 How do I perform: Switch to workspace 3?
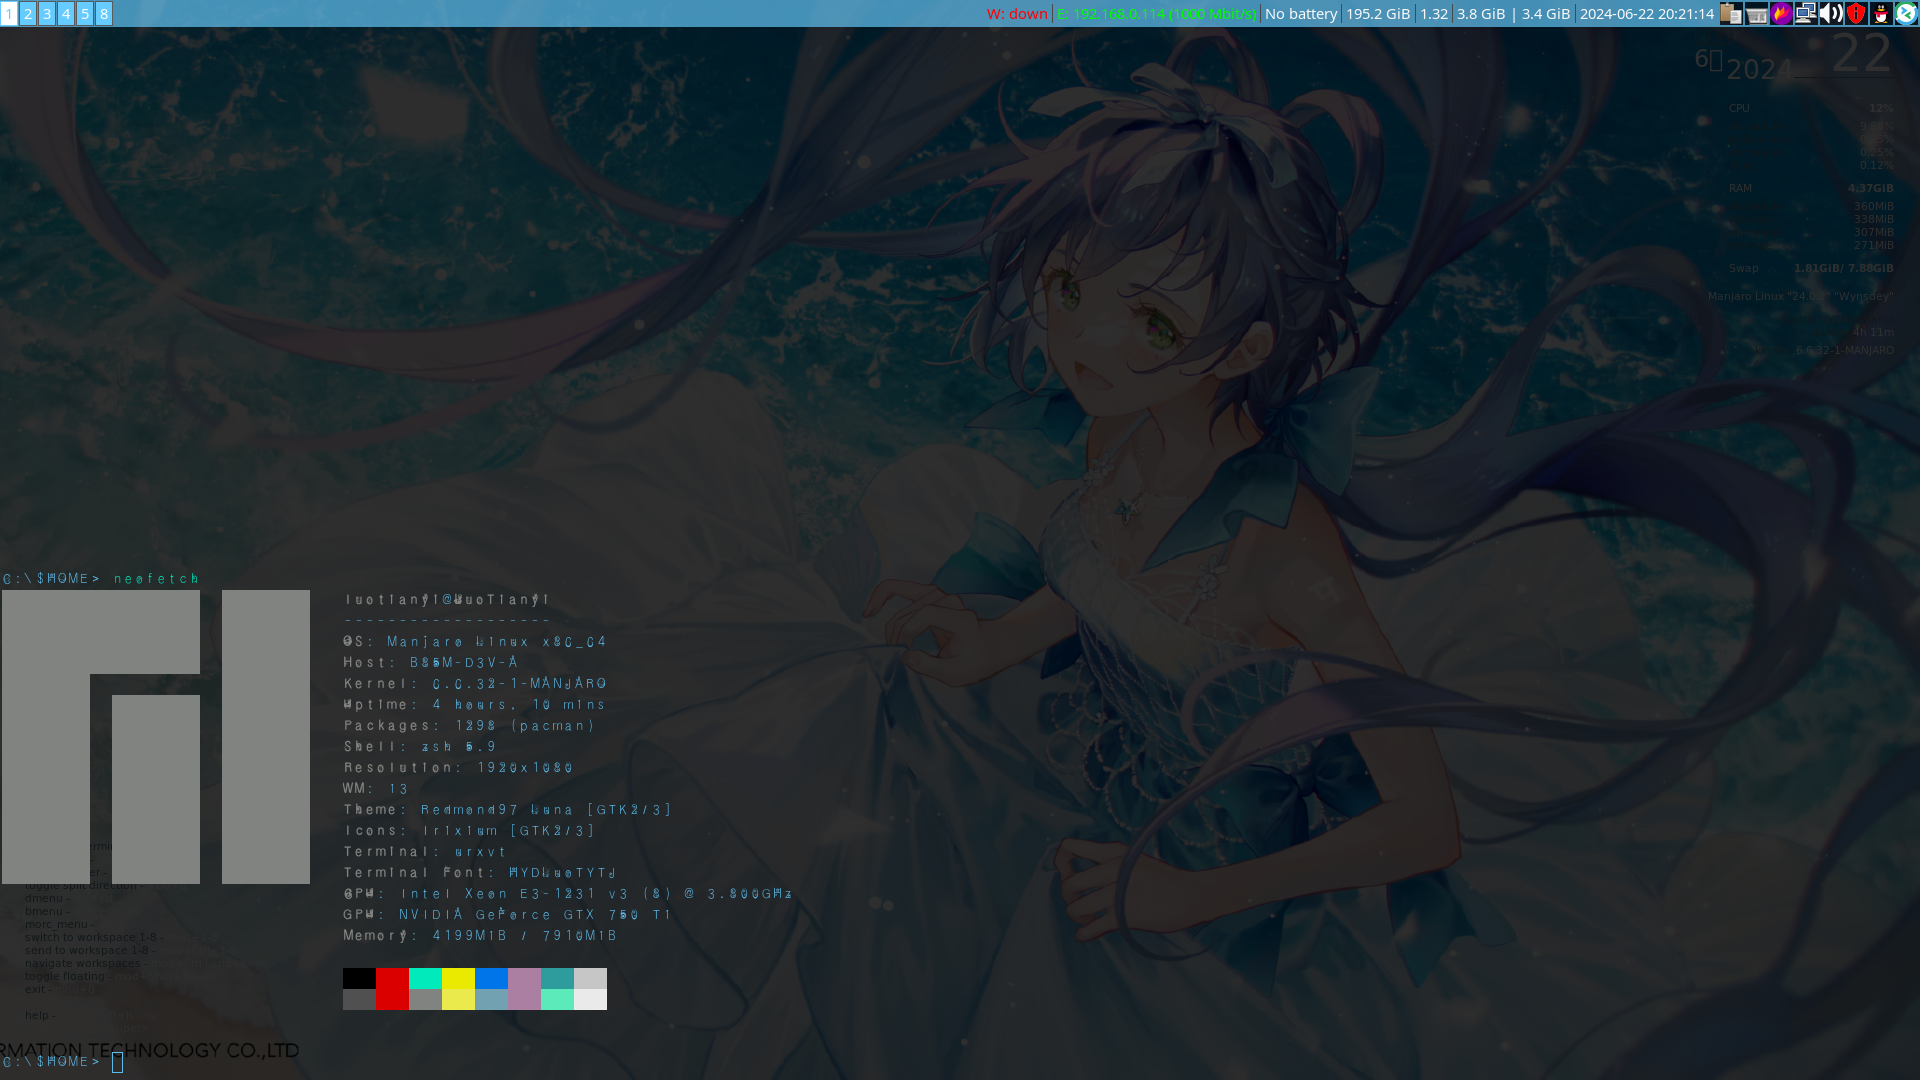coord(47,13)
